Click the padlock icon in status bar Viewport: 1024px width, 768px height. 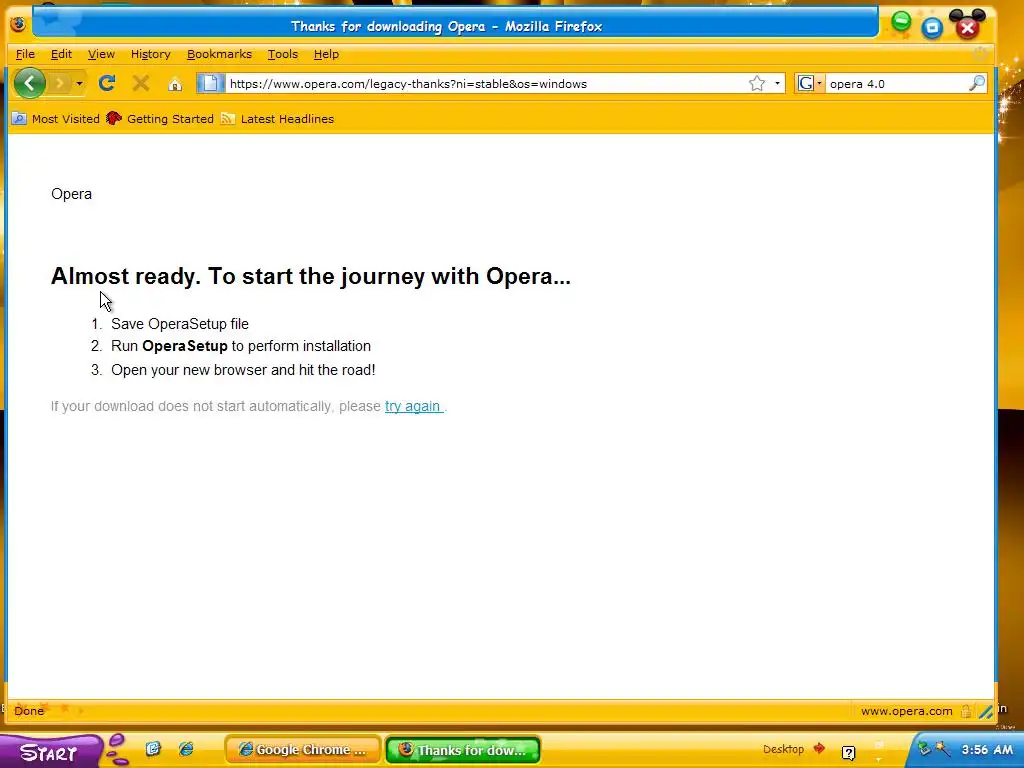965,711
